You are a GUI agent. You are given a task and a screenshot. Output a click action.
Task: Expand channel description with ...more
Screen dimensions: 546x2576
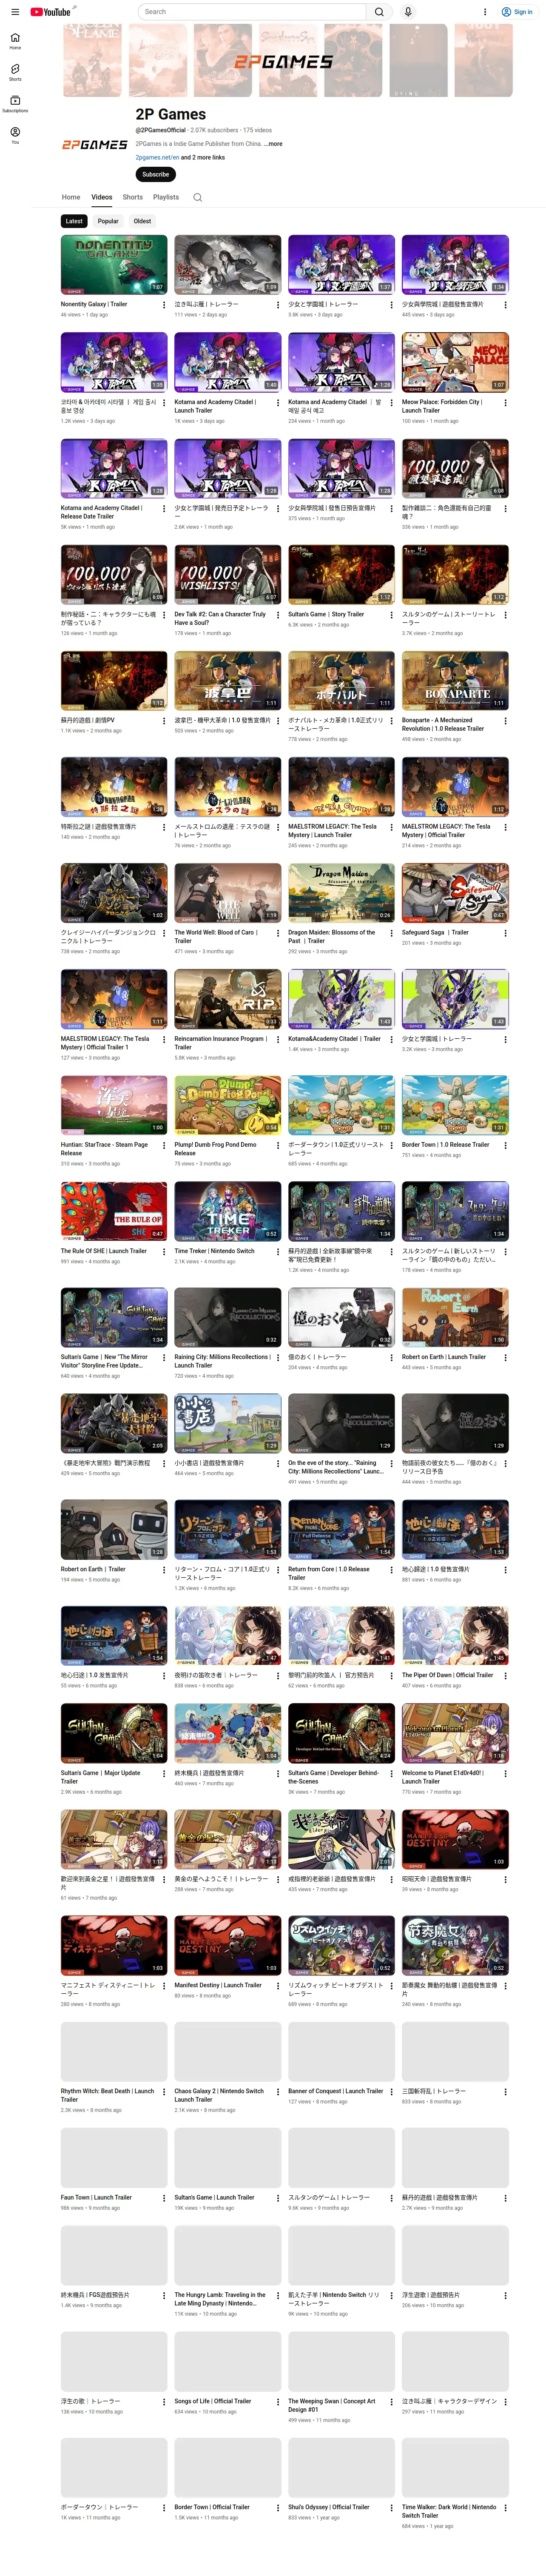coord(273,144)
